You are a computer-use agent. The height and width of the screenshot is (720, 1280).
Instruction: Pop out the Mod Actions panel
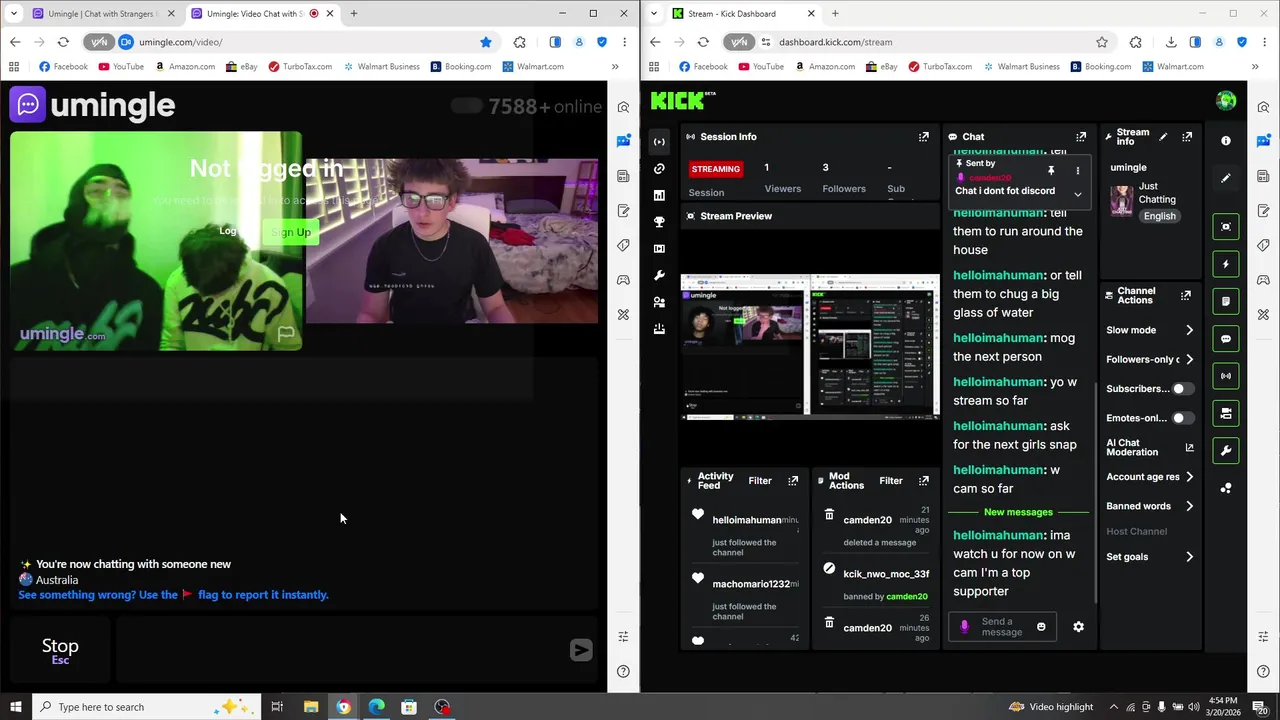pos(924,481)
